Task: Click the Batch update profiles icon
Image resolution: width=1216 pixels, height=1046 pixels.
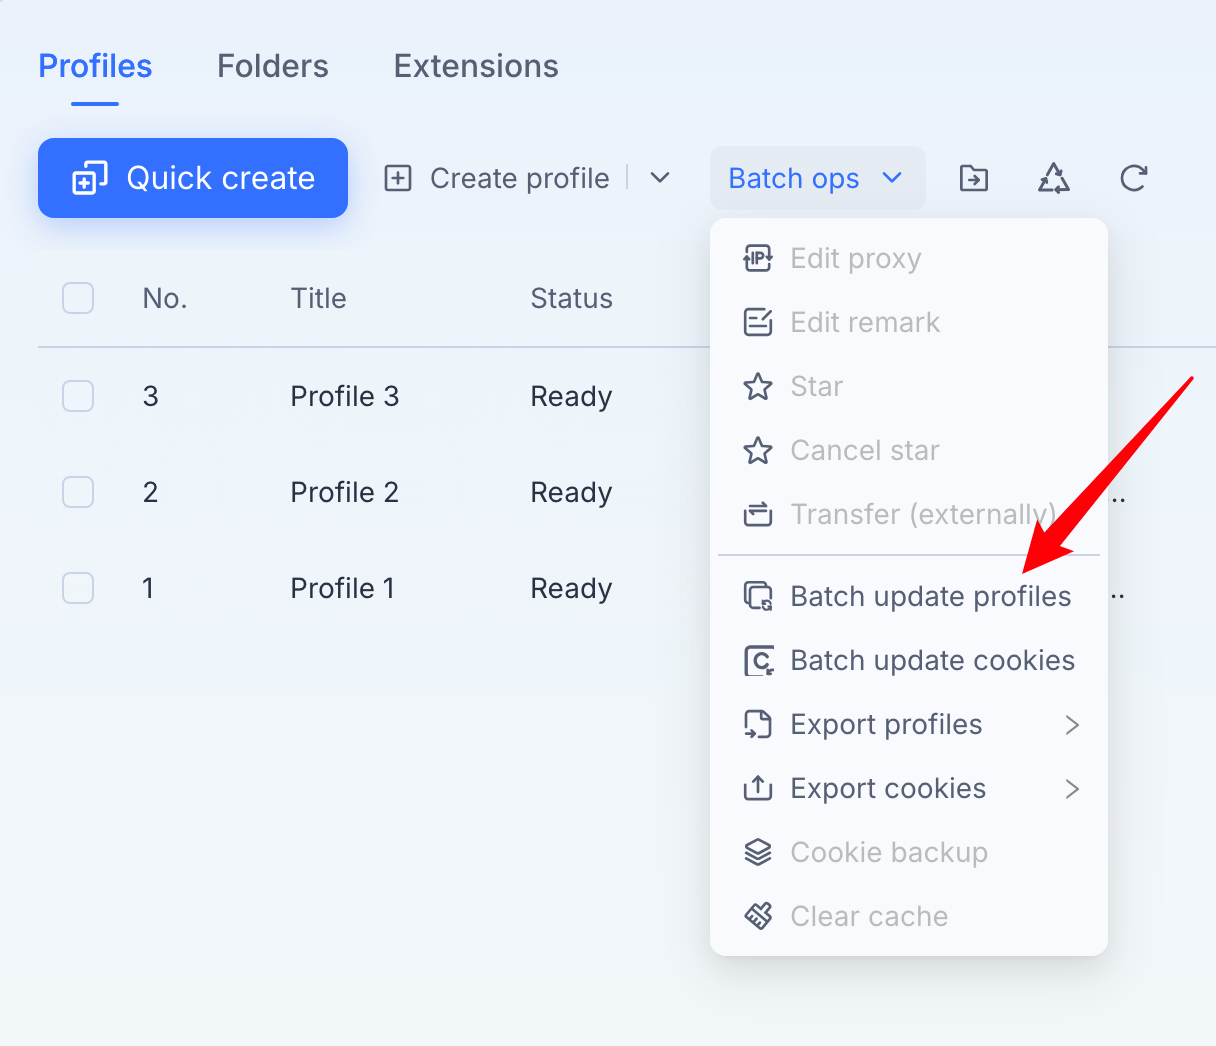Action: 758,596
